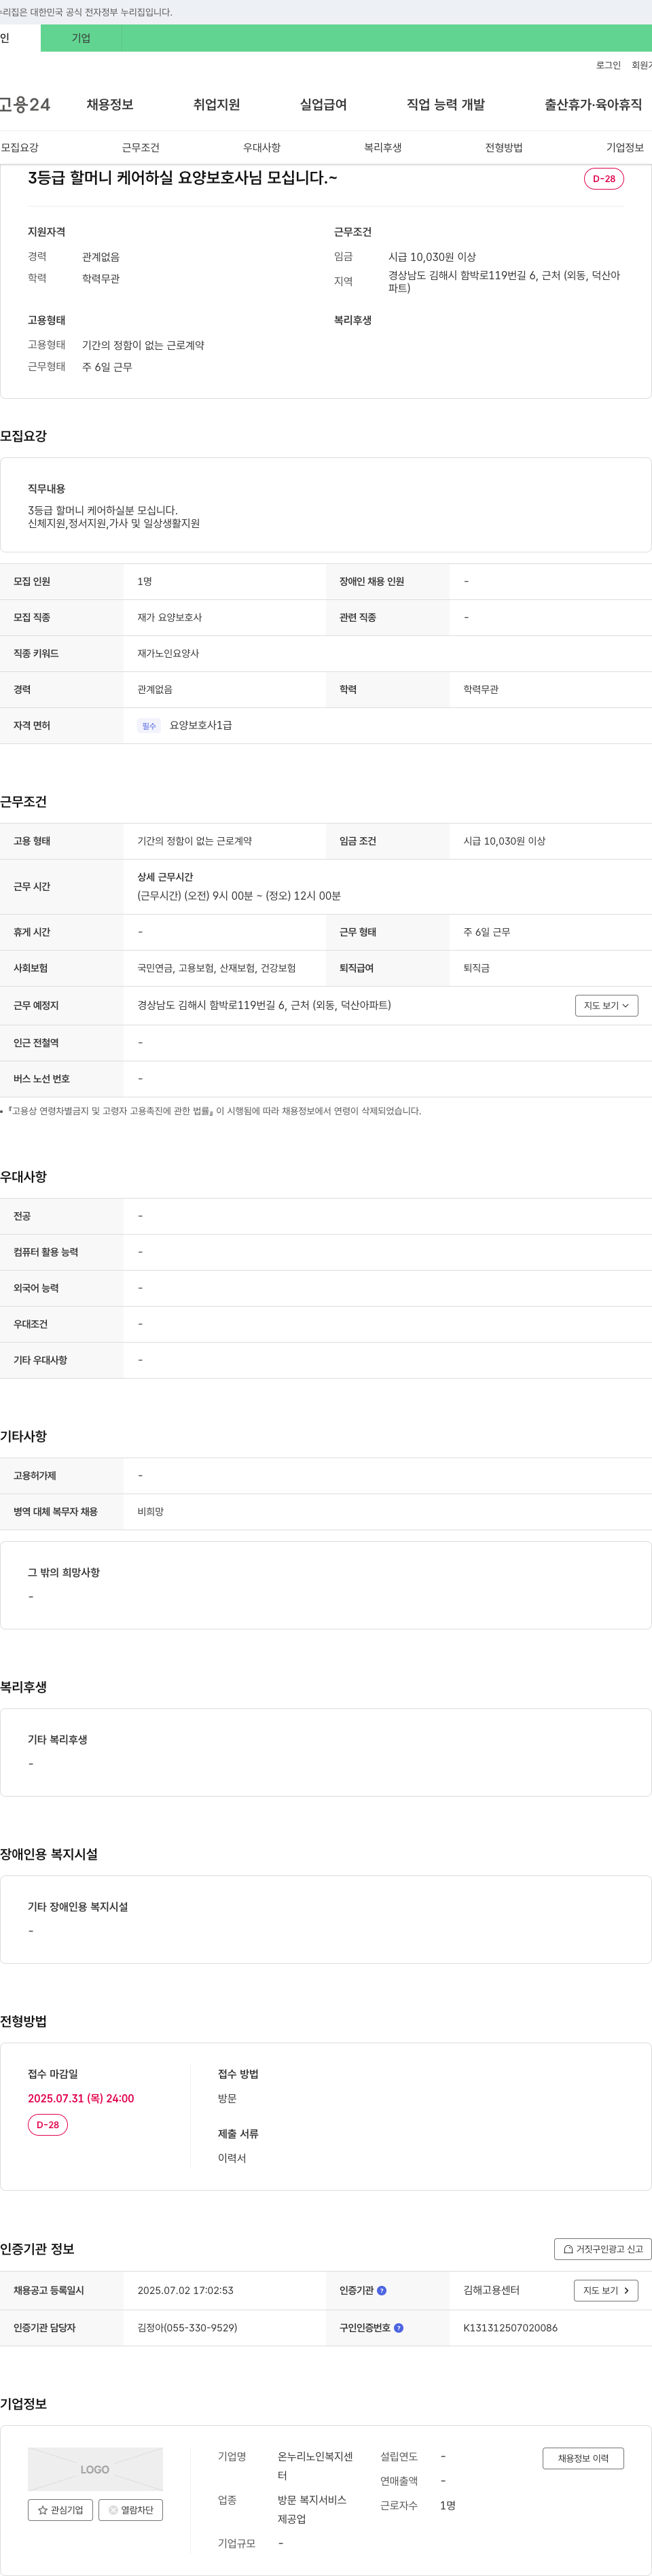Click the job title 3등급 할머니 케어하실 요양보호사님
Screen dimensions: 652x2576
point(182,178)
